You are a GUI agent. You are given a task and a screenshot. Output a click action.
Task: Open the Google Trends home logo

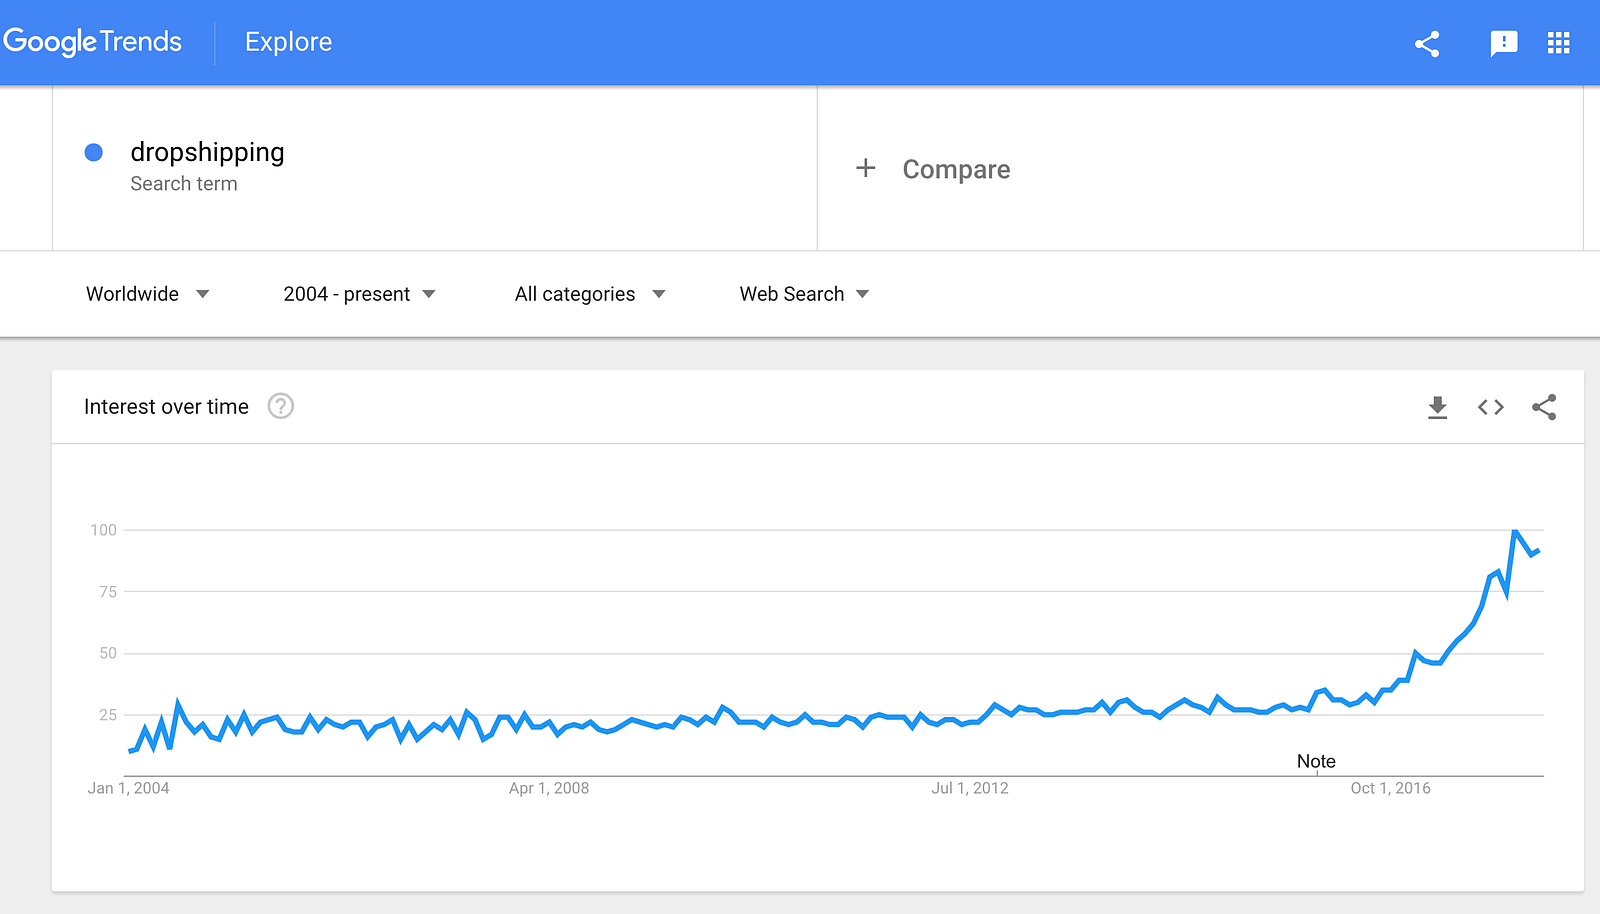93,42
